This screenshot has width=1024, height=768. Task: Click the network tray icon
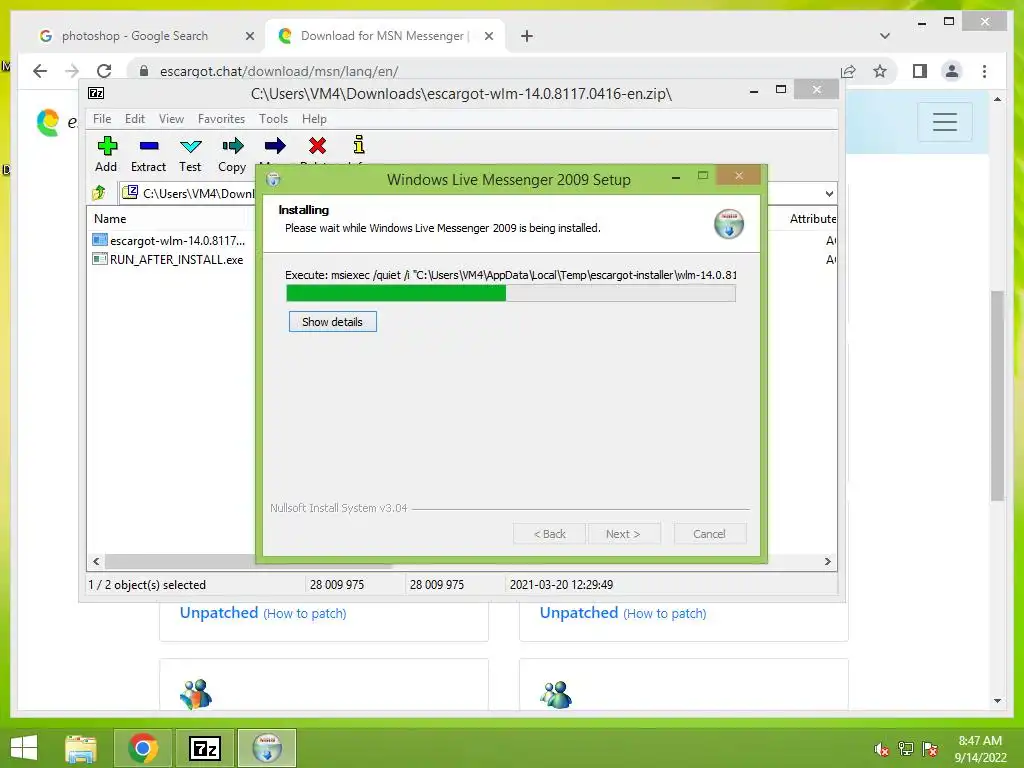[x=906, y=749]
